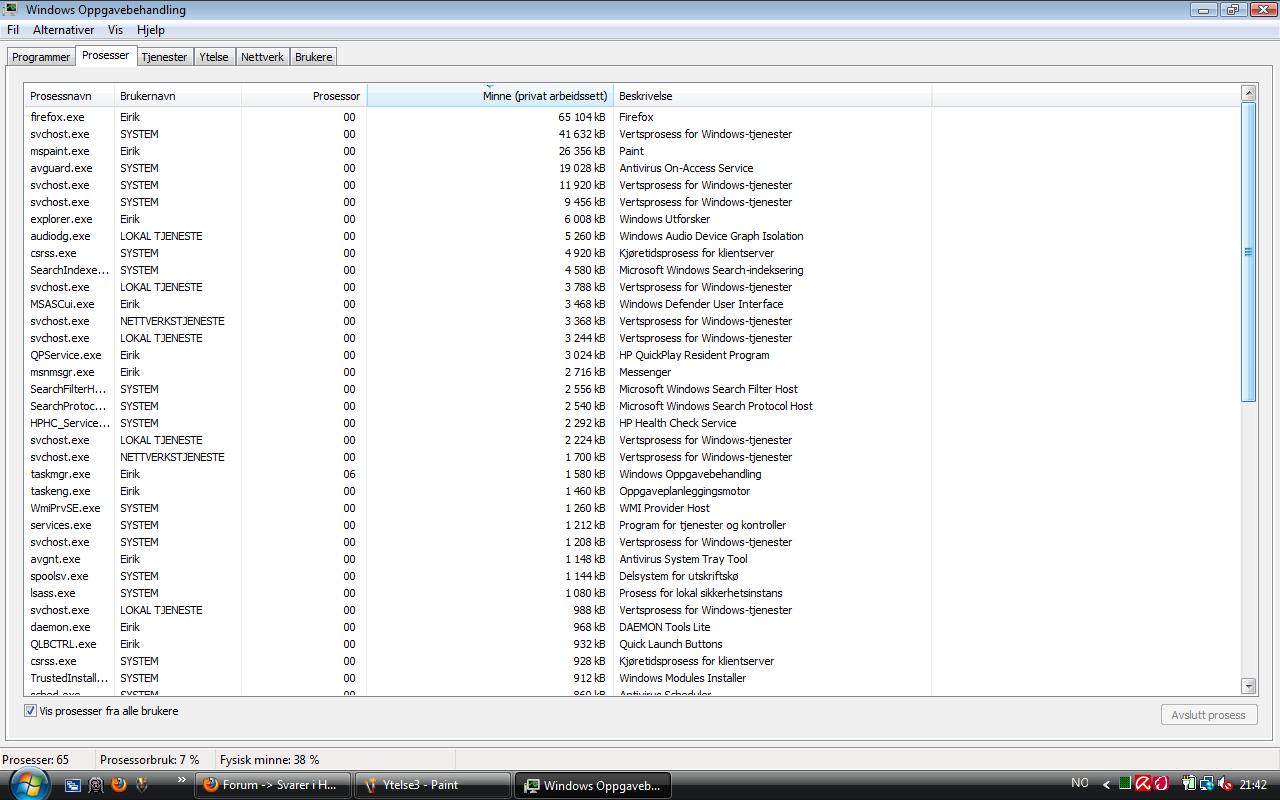Sort by the Brukernavn column header
The width and height of the screenshot is (1280, 800).
click(x=177, y=96)
